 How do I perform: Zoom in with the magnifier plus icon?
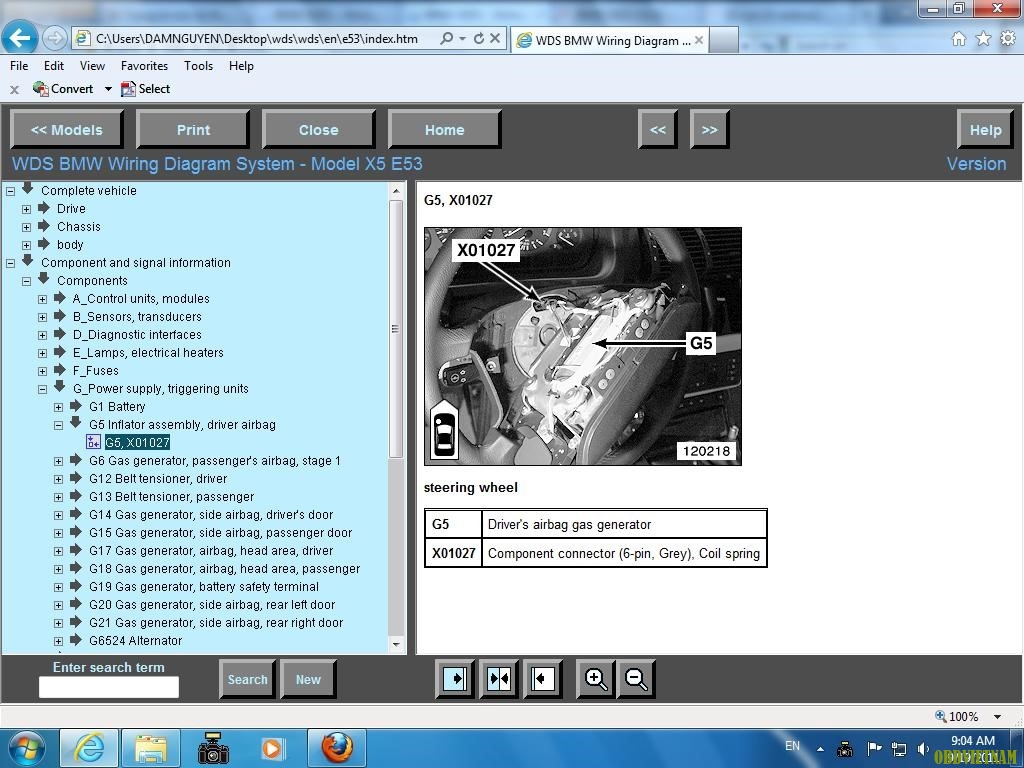coord(596,679)
